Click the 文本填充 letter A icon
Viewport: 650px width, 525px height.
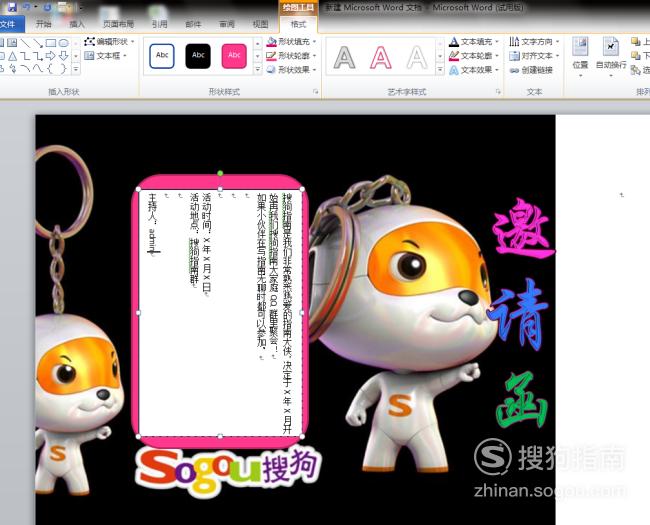click(x=454, y=41)
